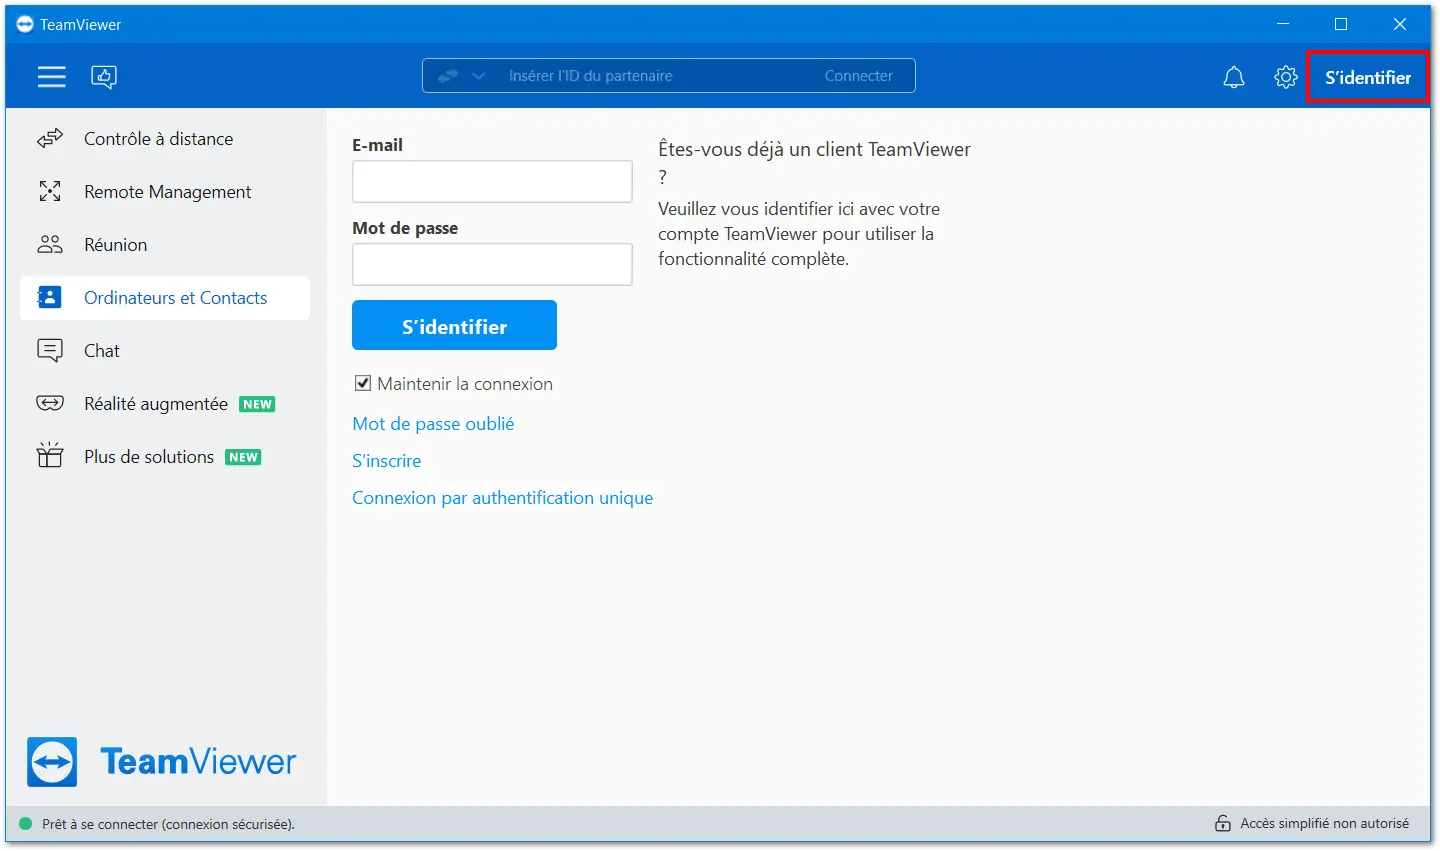Click the Réalité augmentée headset icon
This screenshot has width=1440, height=851.
(50, 404)
